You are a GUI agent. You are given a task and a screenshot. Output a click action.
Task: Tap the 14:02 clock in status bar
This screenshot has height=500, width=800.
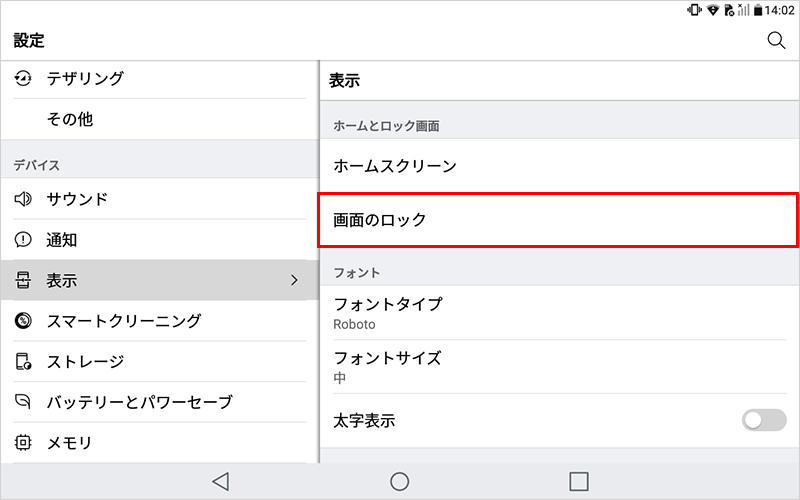pos(779,10)
